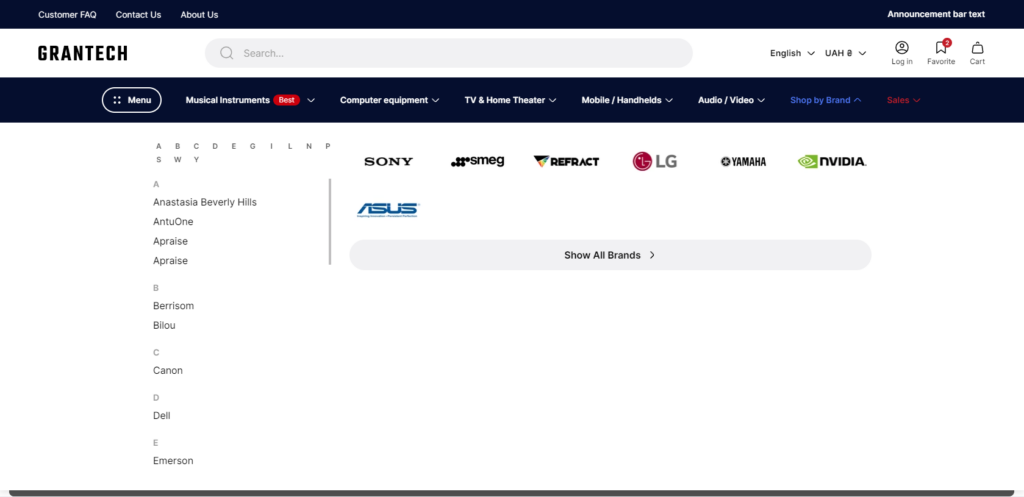
Task: Focus the Search input field
Action: coord(449,53)
